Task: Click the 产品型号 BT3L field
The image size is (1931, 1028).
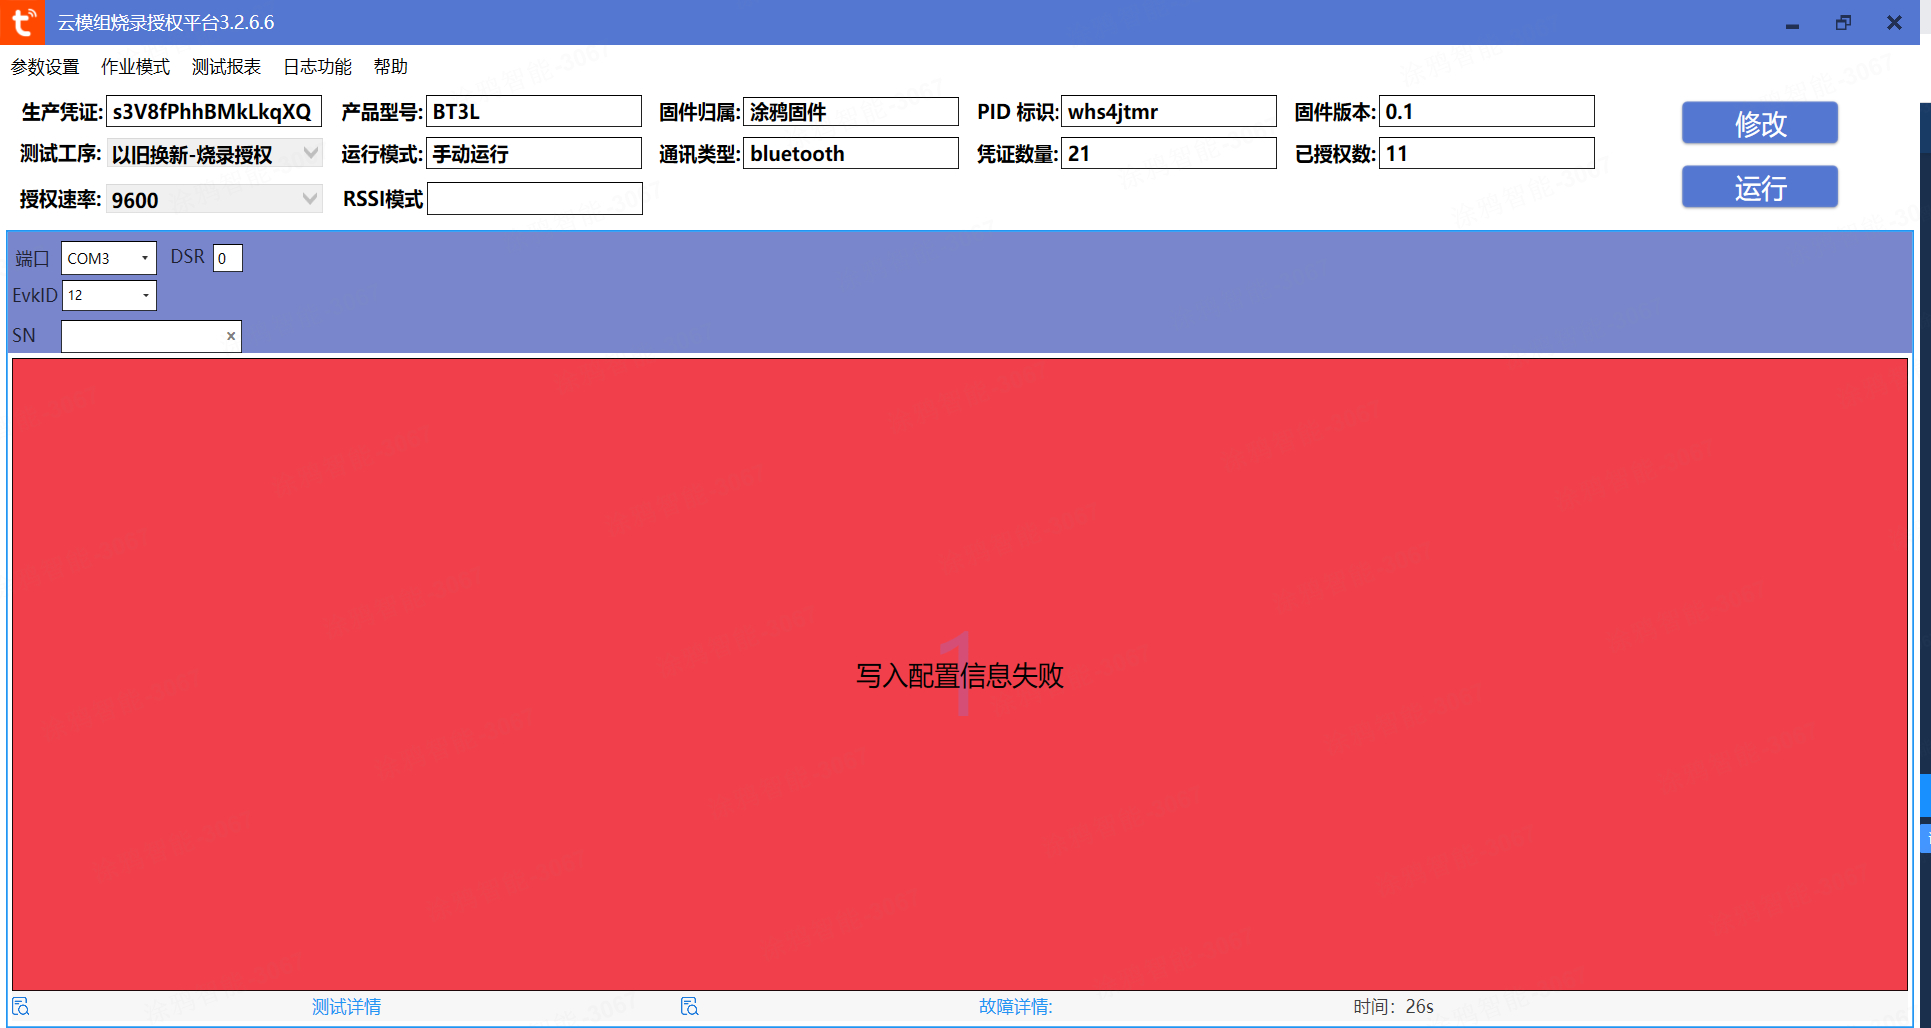Action: 534,111
